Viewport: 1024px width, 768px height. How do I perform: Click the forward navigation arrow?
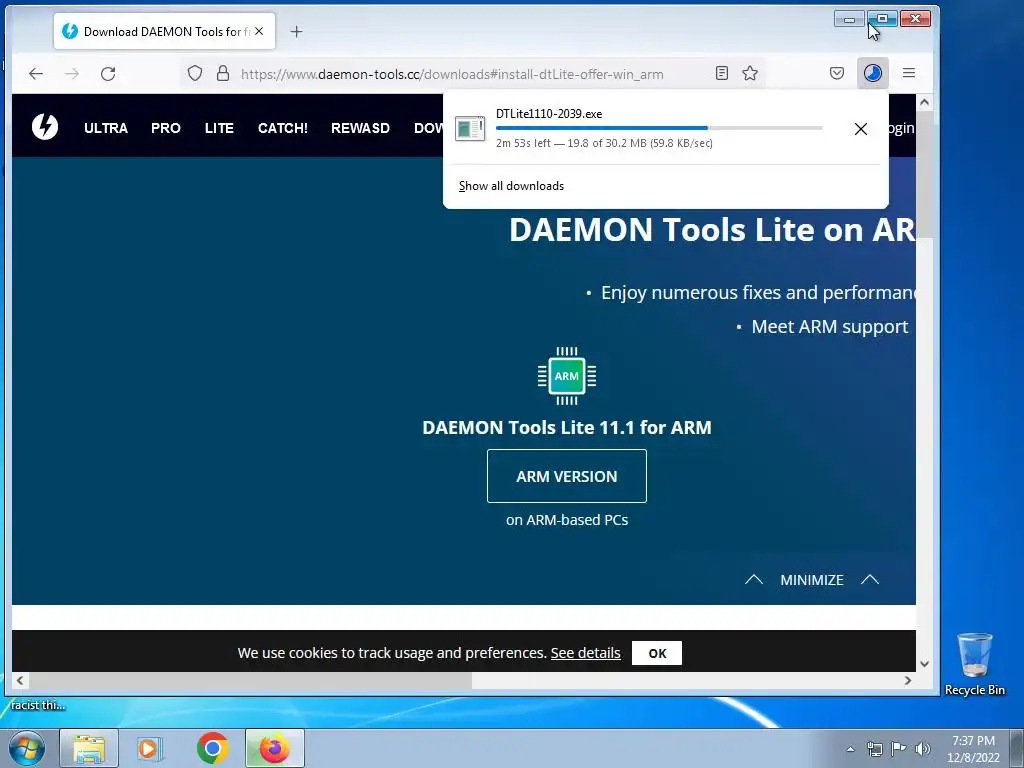pyautogui.click(x=72, y=73)
